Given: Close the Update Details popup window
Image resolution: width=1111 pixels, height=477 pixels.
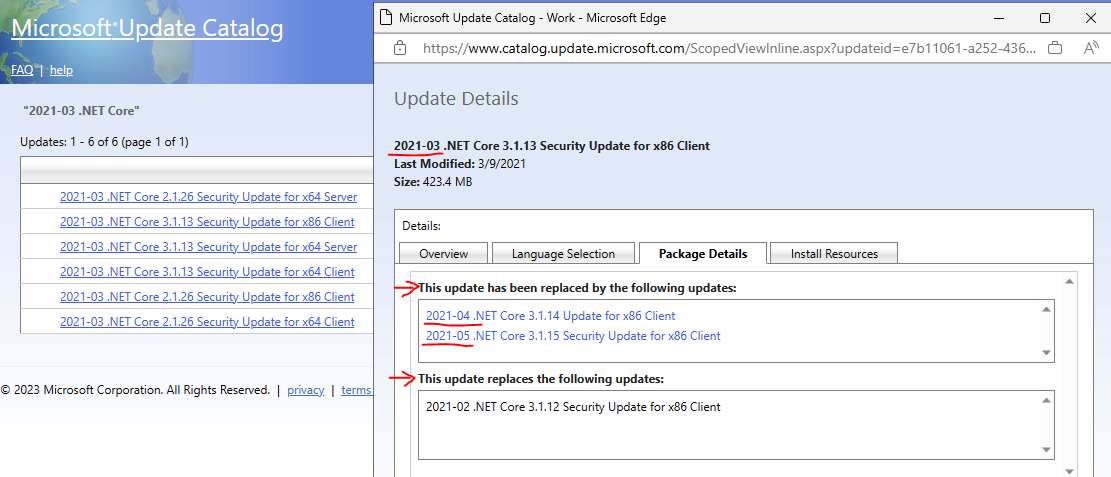Looking at the screenshot, I should click(x=1088, y=18).
